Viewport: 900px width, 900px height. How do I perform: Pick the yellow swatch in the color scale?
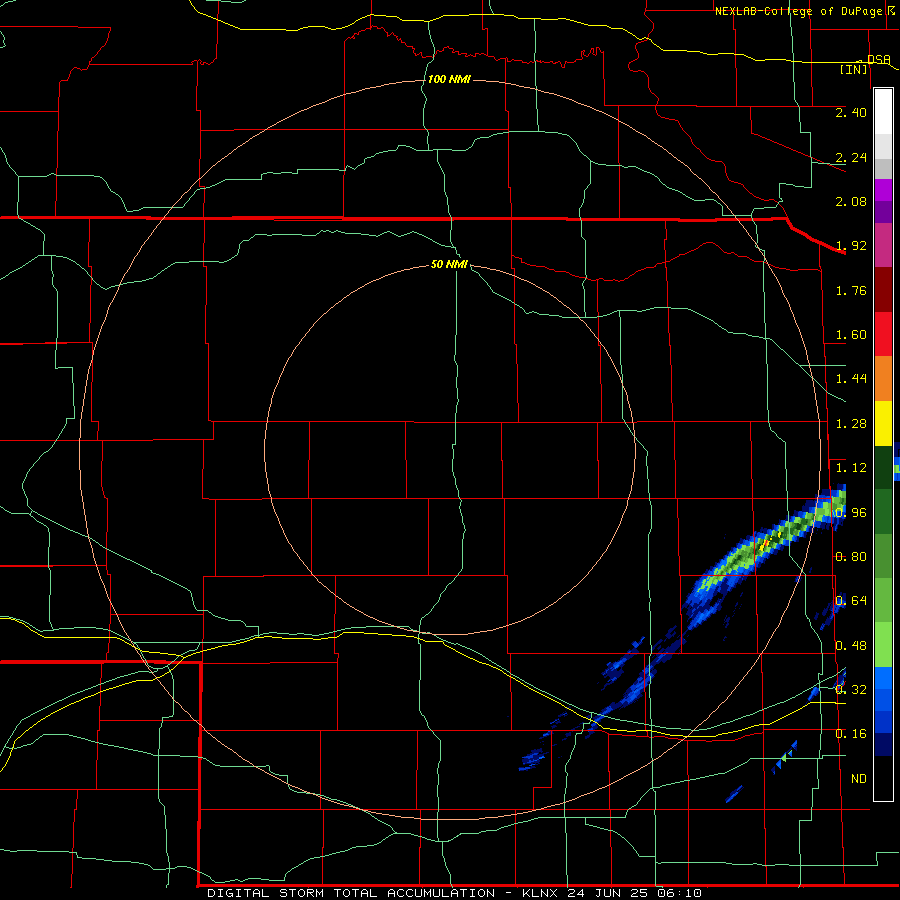click(883, 423)
